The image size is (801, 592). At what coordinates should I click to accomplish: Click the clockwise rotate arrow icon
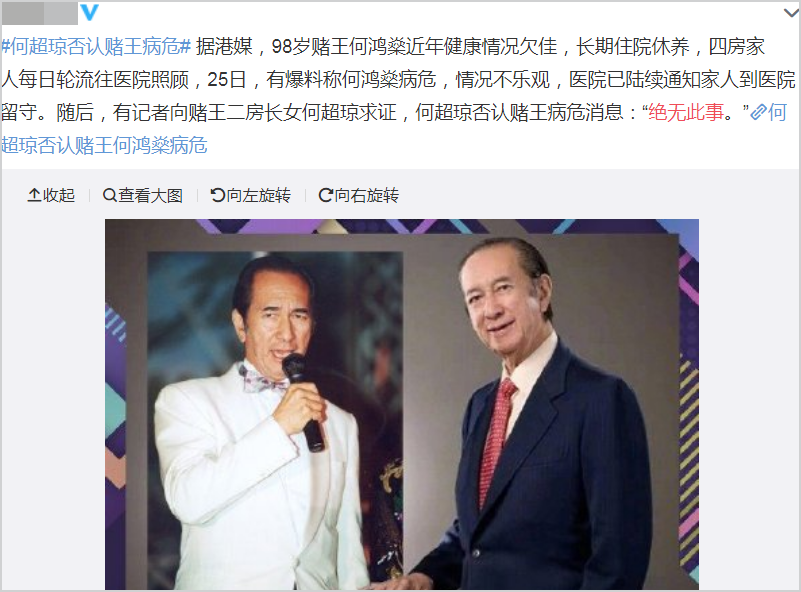325,195
